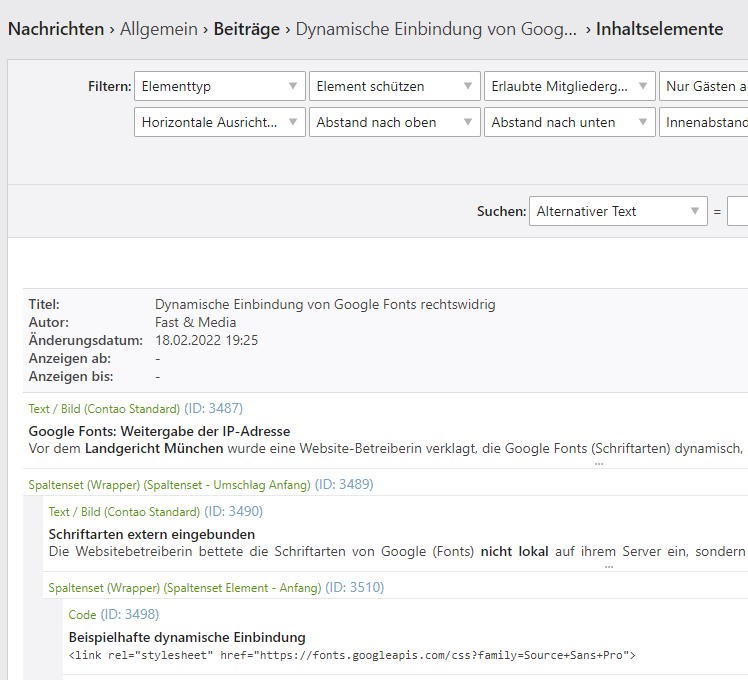This screenshot has width=748, height=680.
Task: Open the Horizontale Ausricht... filter dropdown
Action: pos(219,123)
